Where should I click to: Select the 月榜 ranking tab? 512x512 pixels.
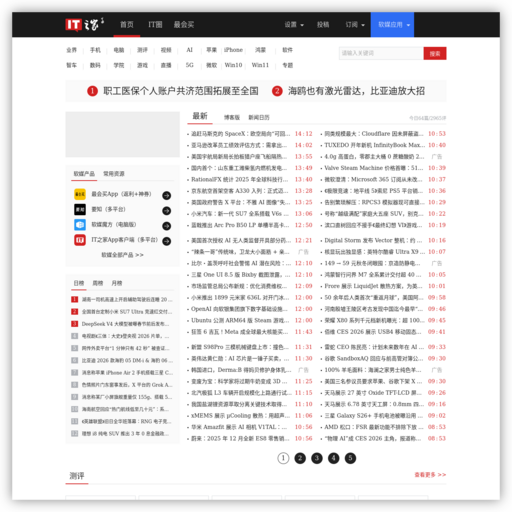pos(117,283)
